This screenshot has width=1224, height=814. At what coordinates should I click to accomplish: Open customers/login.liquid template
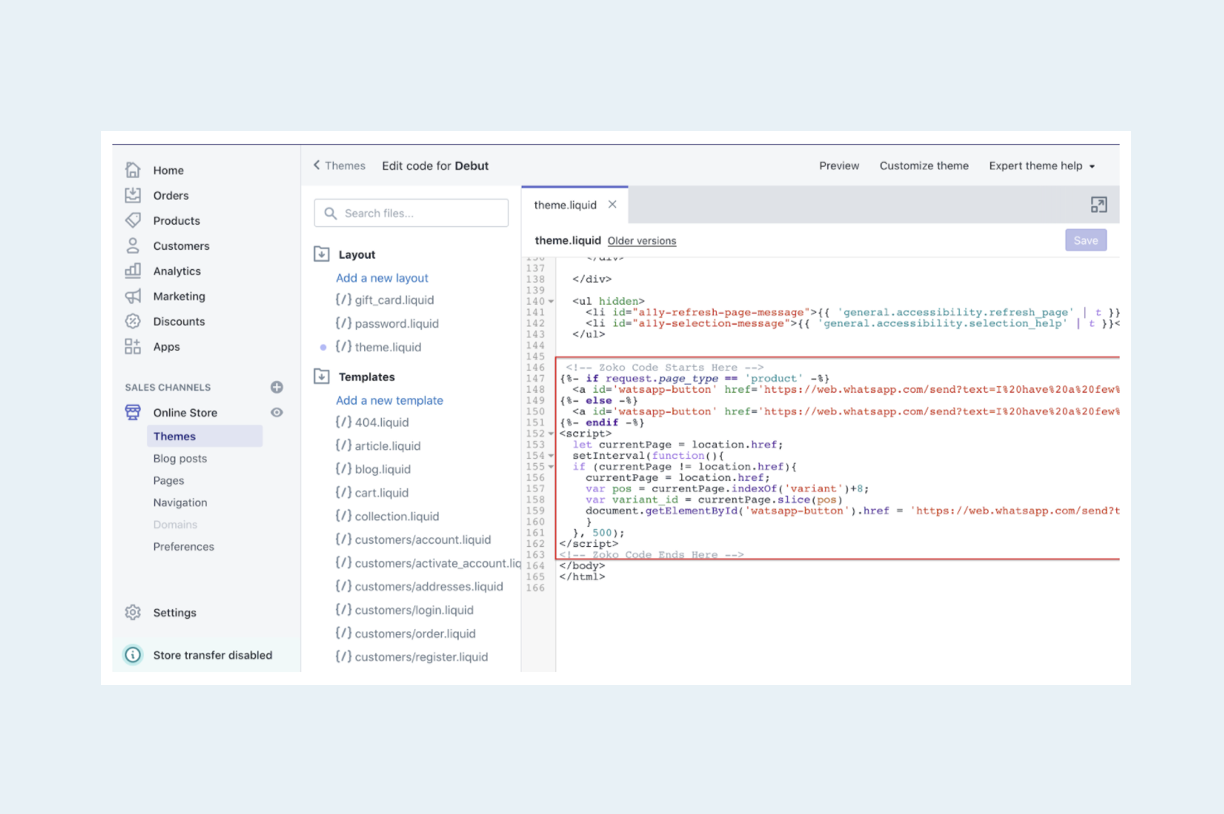[414, 610]
